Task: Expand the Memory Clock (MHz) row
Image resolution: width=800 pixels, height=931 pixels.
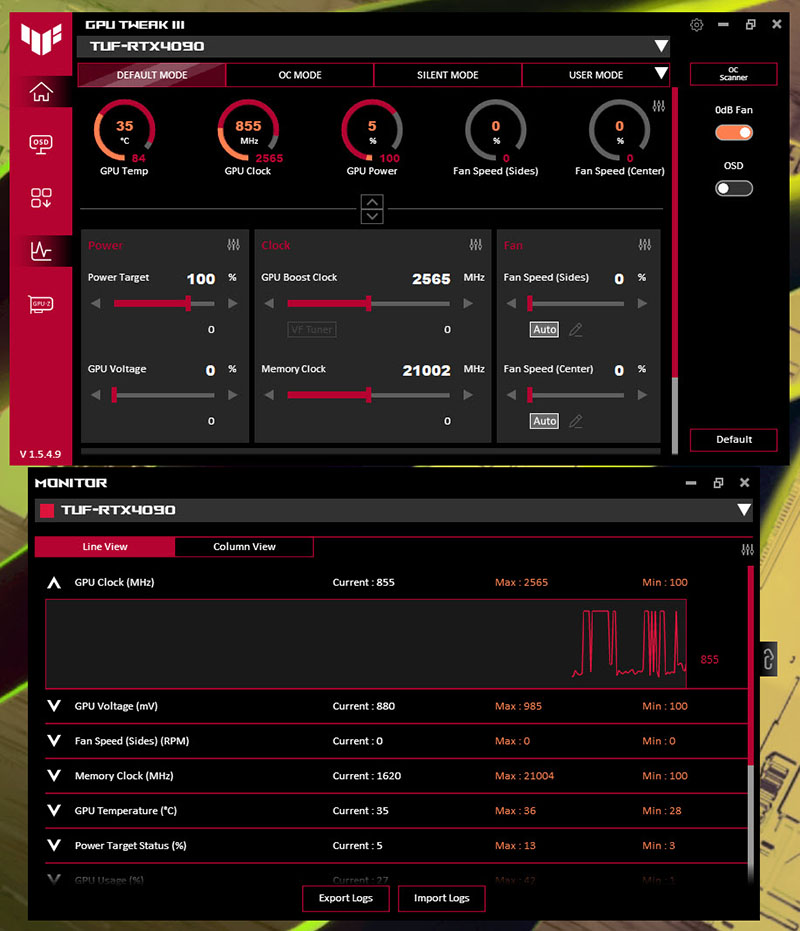Action: point(54,776)
